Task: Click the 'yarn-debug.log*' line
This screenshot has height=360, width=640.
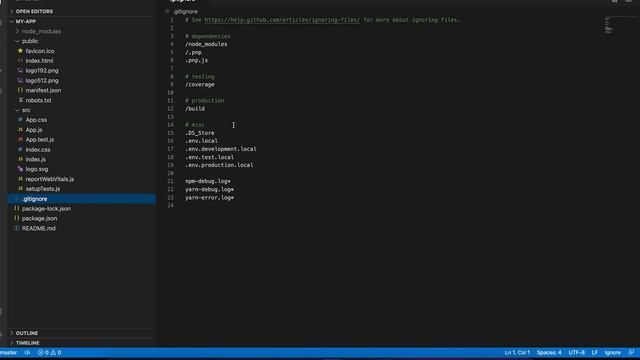Action: click(209, 189)
